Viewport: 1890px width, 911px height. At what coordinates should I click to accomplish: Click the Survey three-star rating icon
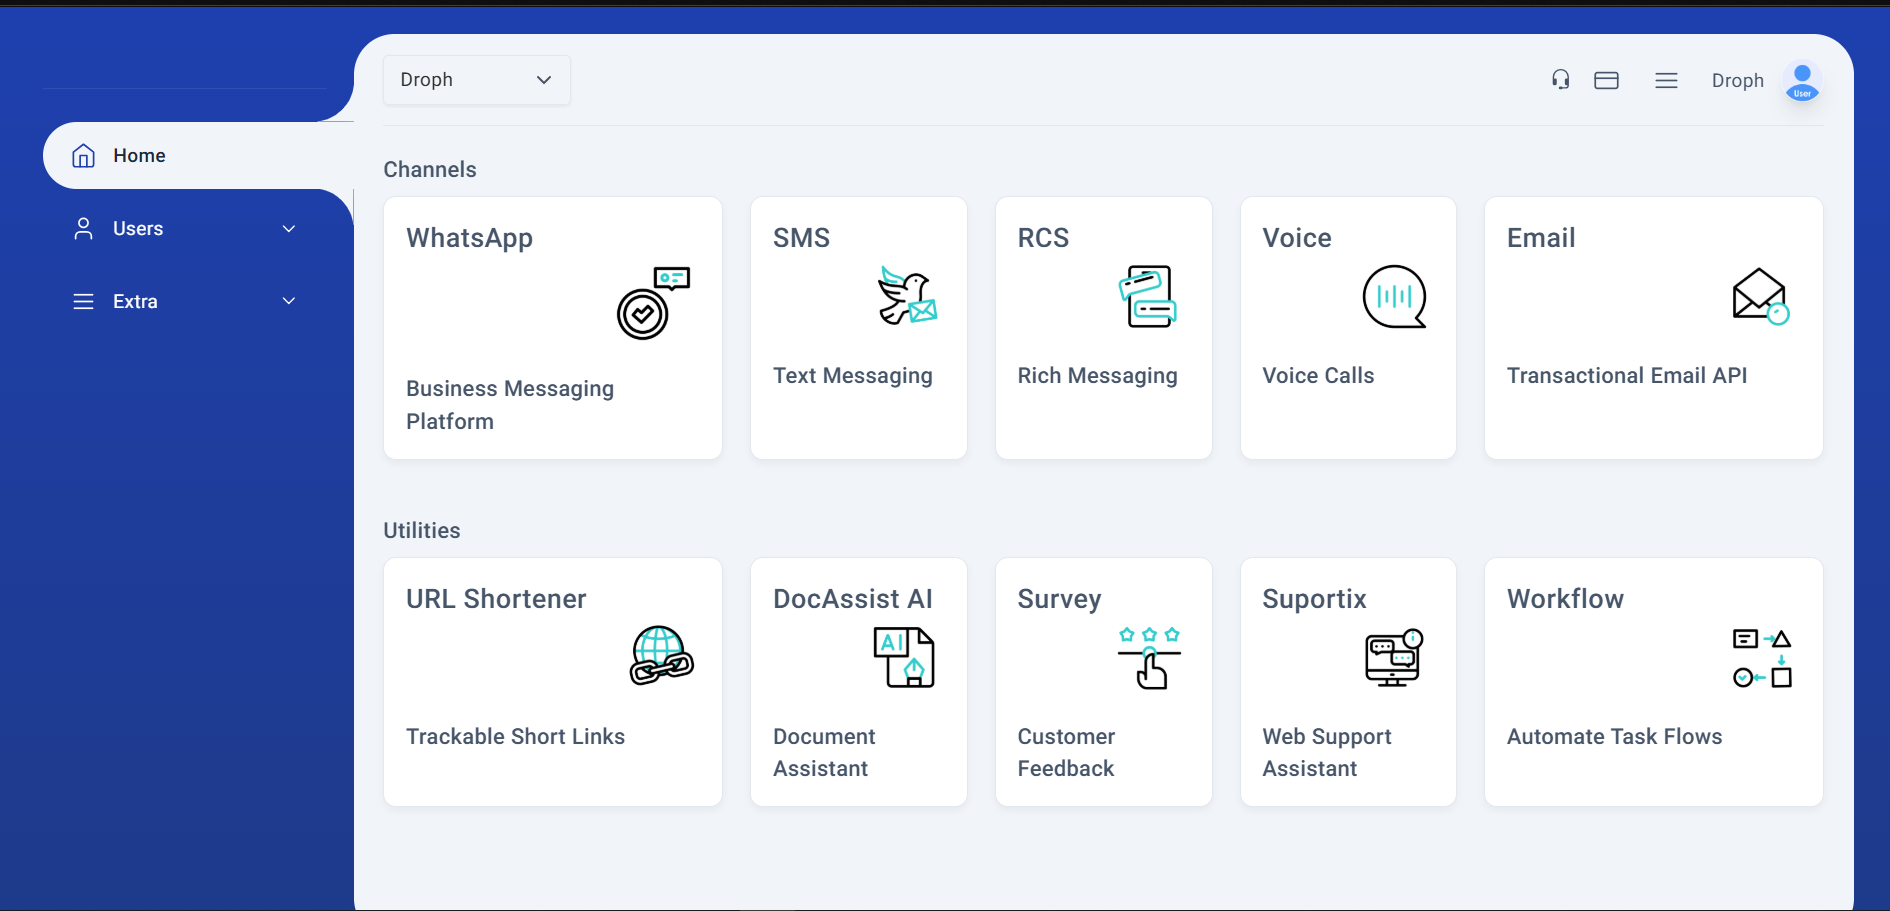click(x=1150, y=635)
